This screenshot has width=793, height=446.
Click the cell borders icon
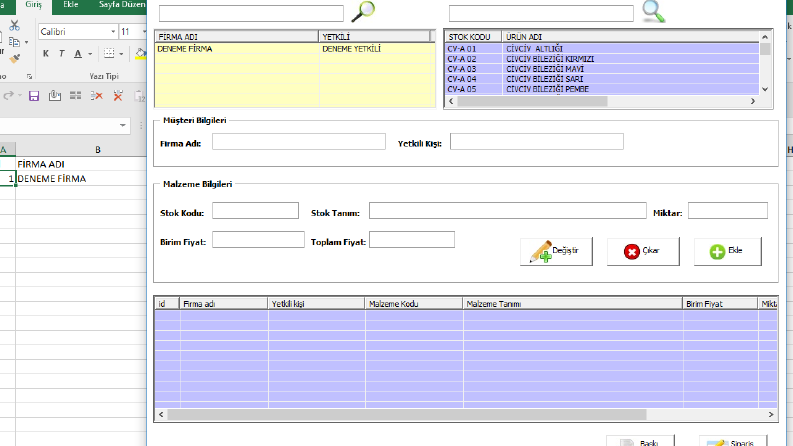(109, 53)
